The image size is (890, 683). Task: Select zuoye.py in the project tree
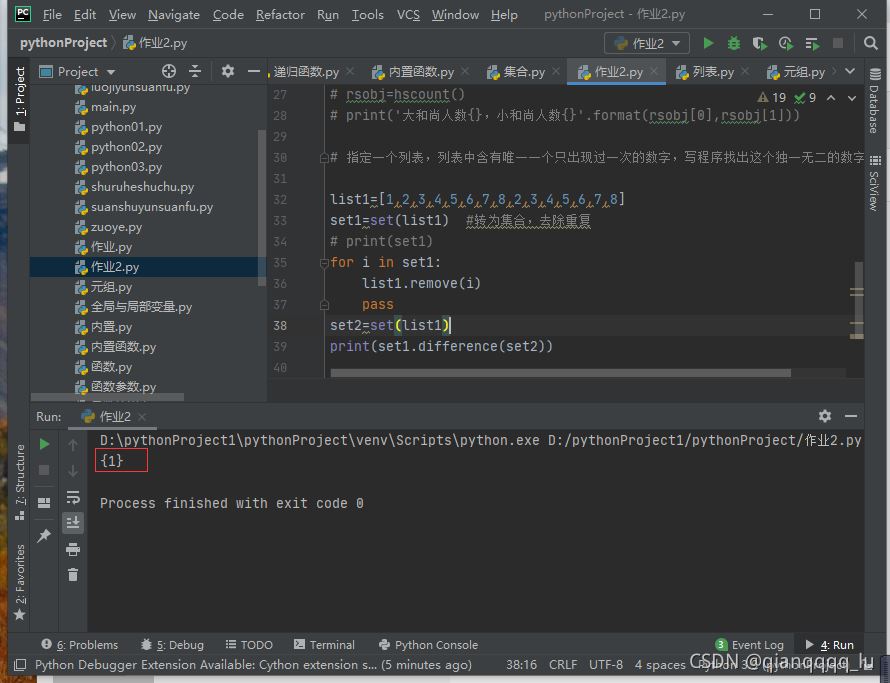coord(116,227)
